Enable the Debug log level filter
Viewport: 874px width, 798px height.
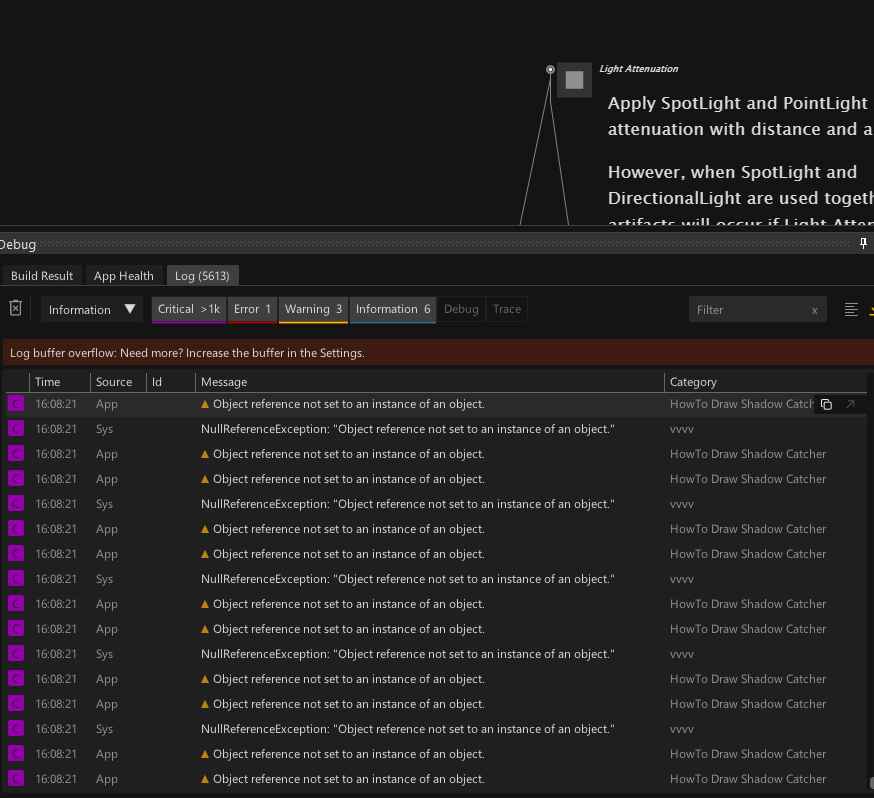click(x=461, y=310)
